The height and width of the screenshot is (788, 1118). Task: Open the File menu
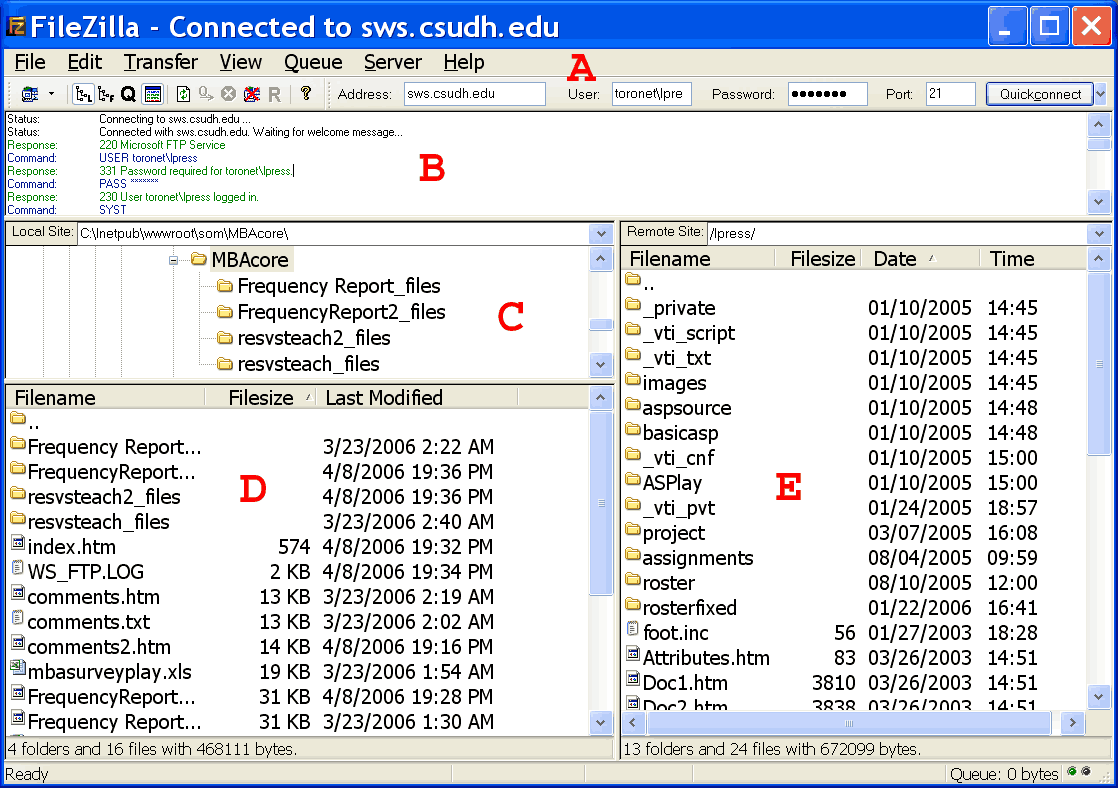(x=30, y=62)
